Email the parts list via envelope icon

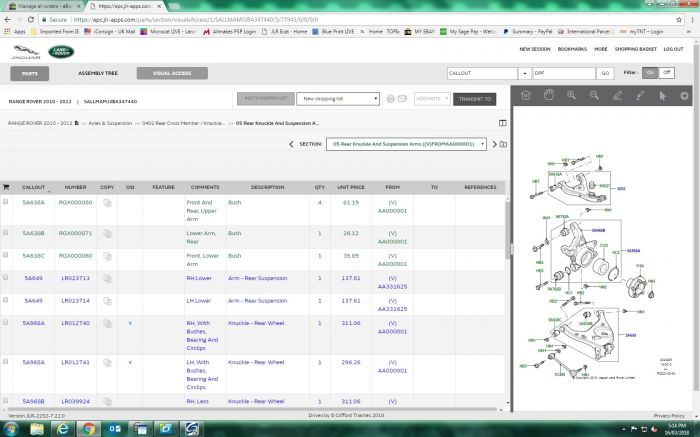point(402,99)
